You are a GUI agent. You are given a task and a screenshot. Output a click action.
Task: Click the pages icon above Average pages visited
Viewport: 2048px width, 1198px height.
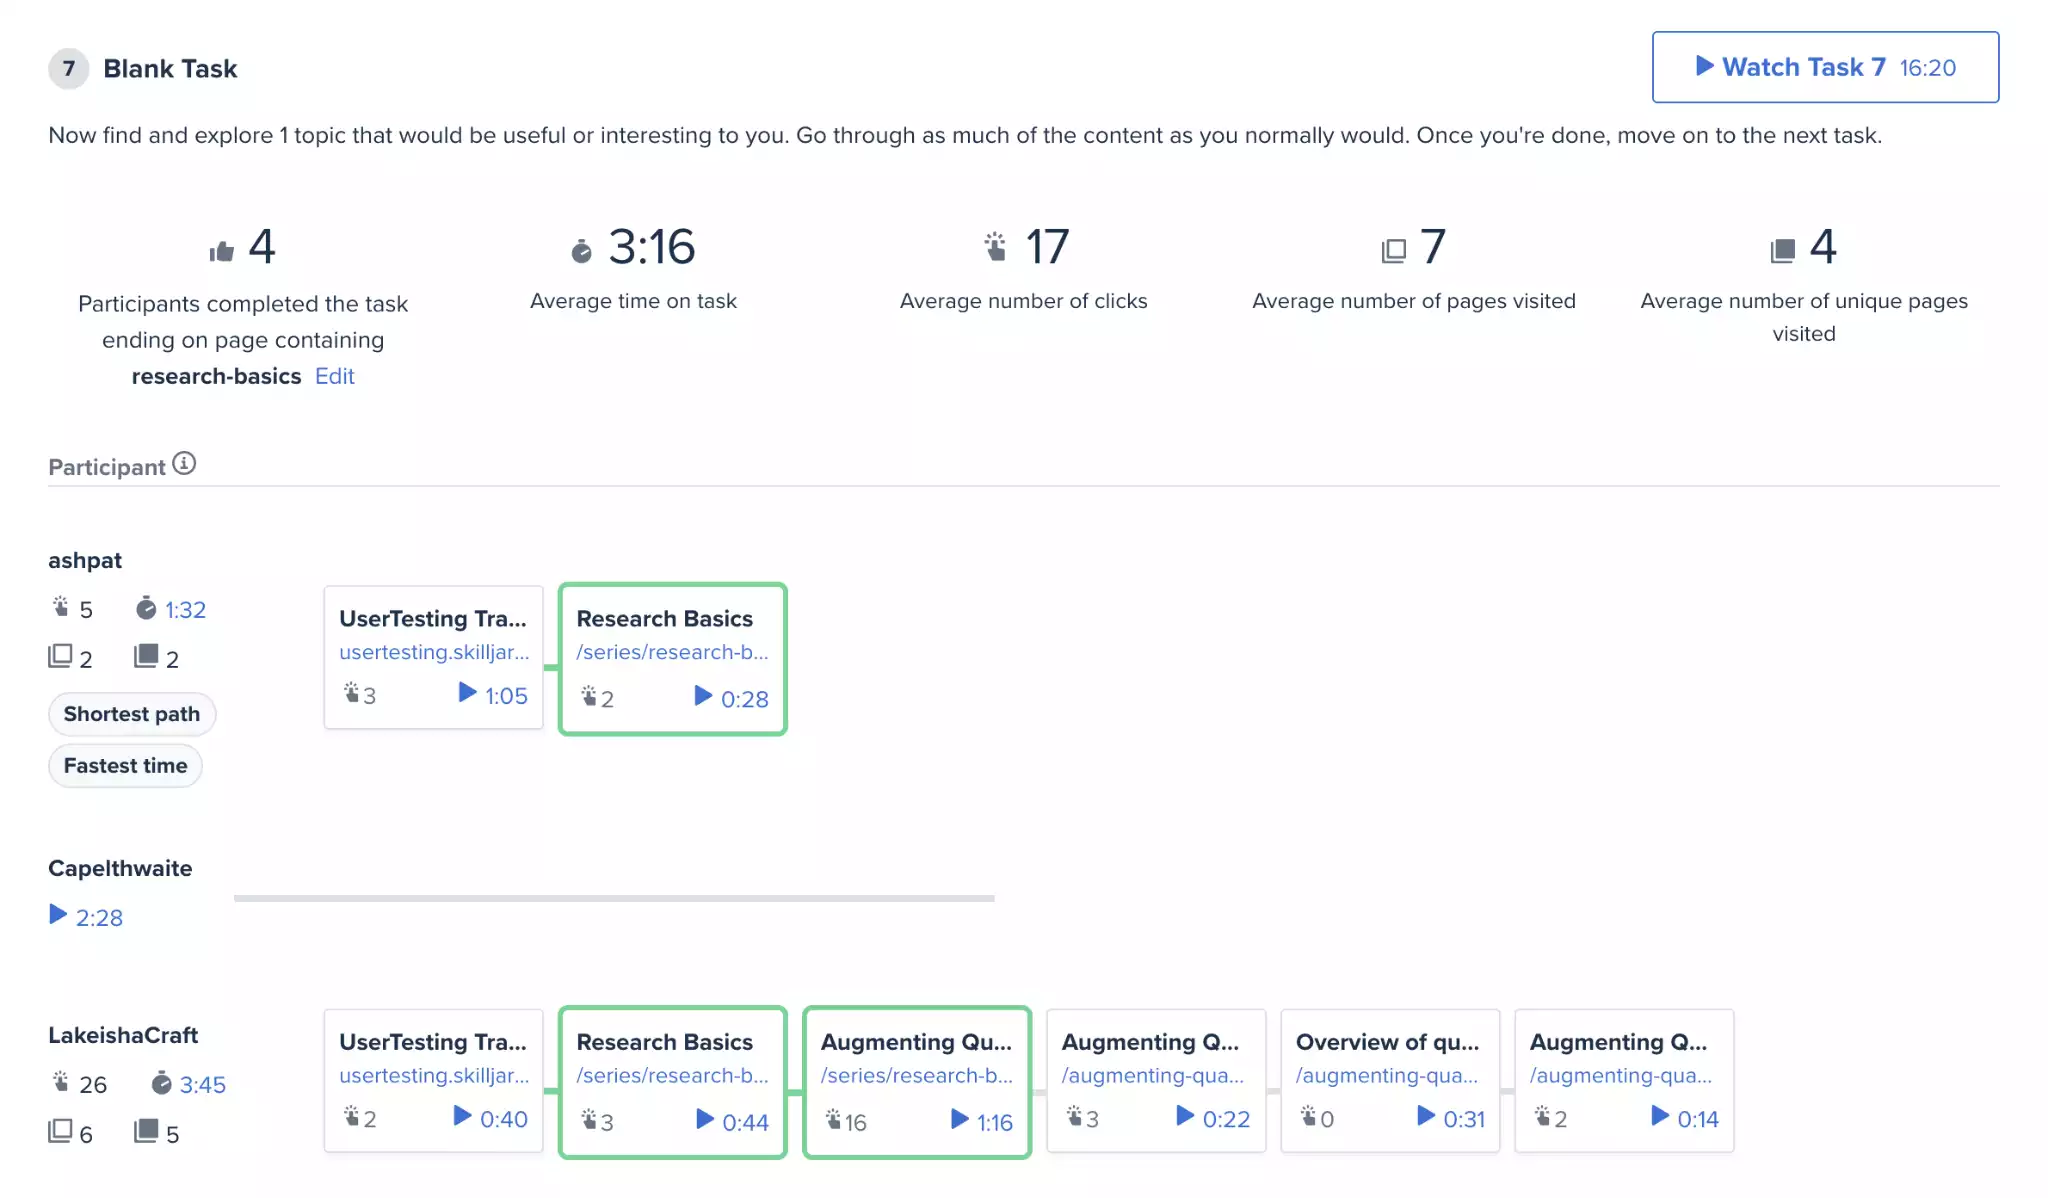1391,249
